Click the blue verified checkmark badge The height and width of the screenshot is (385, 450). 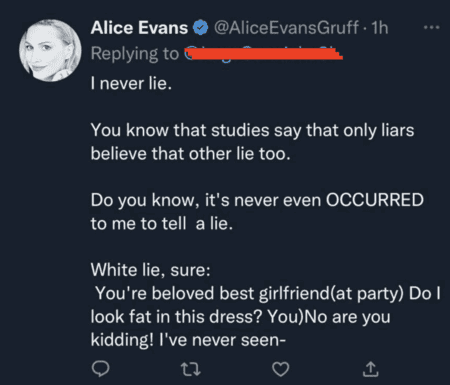[x=201, y=28]
